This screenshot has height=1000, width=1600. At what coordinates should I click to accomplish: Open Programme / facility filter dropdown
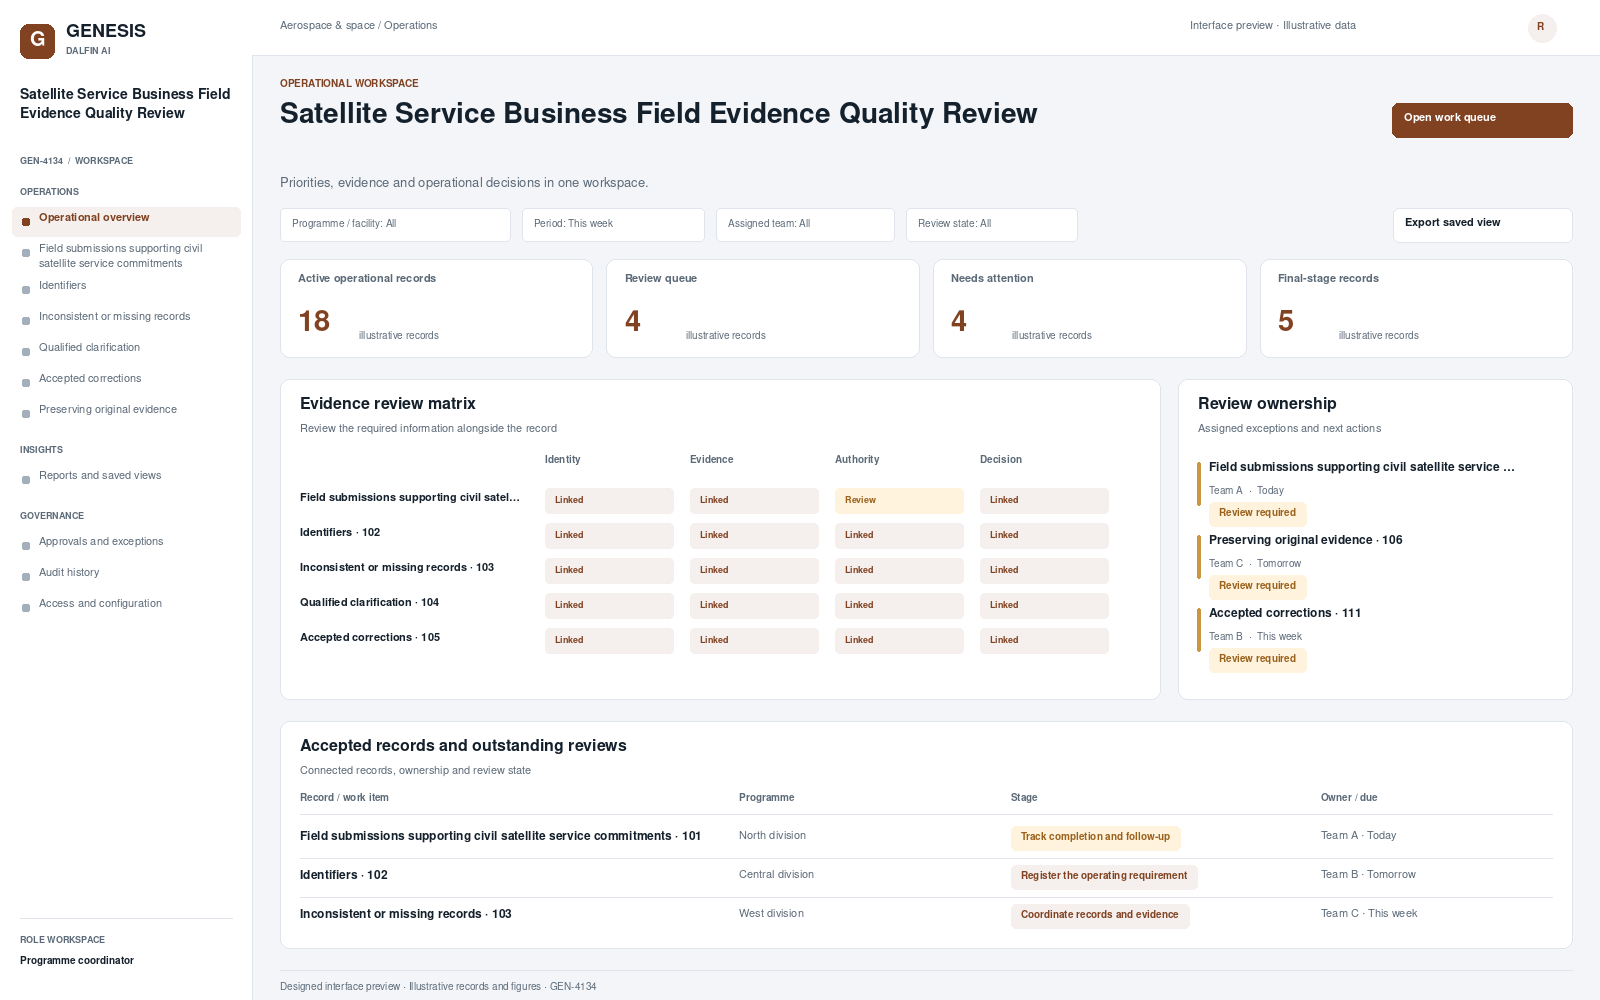point(395,225)
